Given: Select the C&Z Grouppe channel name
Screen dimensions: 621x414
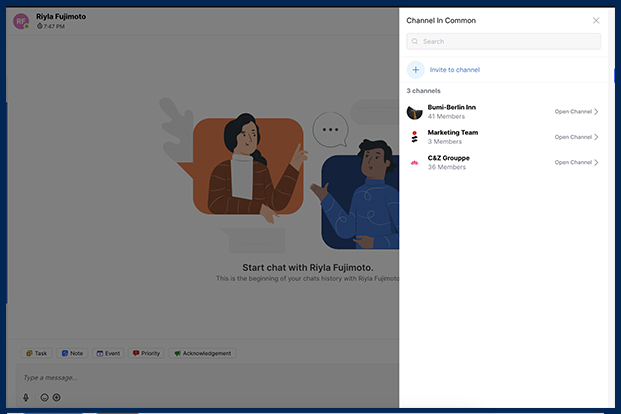Looking at the screenshot, I should [x=448, y=158].
